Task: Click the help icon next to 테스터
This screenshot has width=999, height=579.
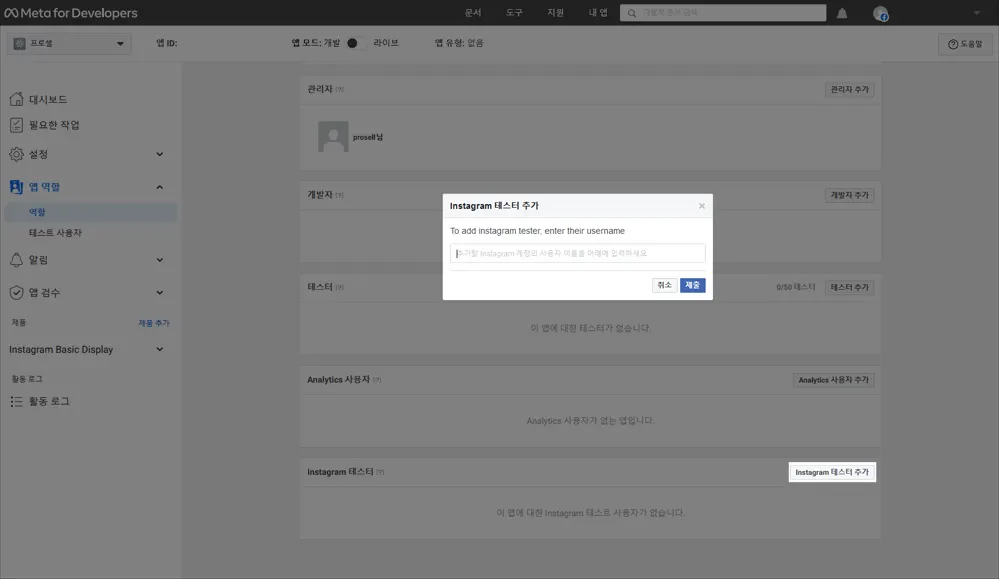Action: tap(340, 287)
